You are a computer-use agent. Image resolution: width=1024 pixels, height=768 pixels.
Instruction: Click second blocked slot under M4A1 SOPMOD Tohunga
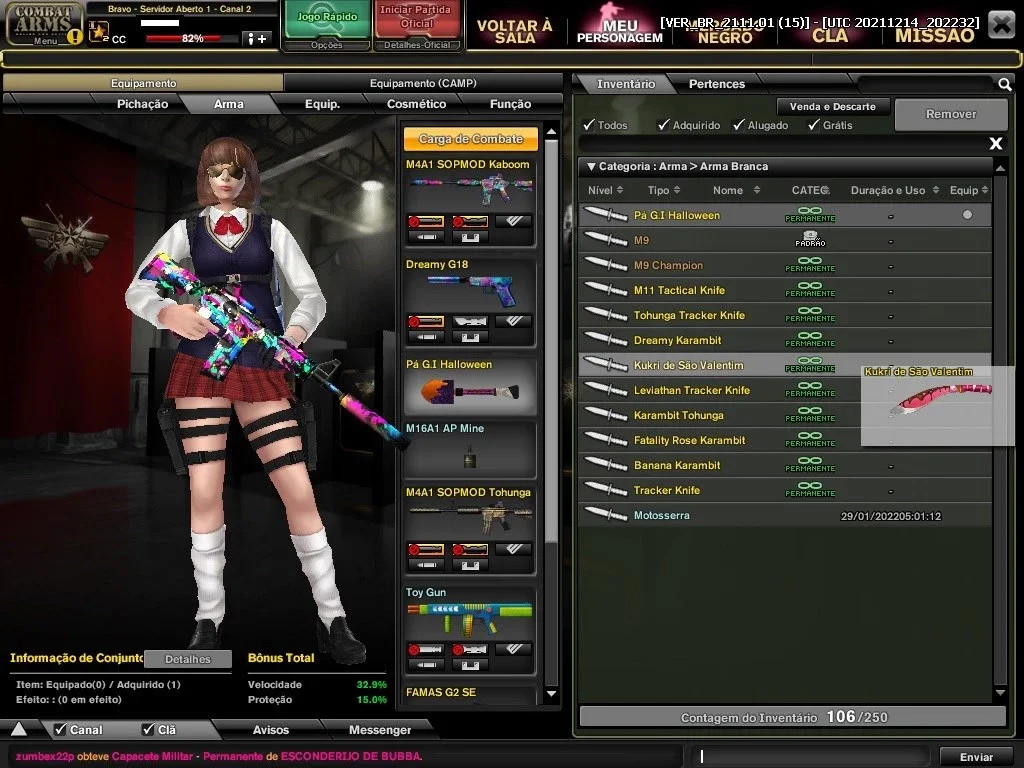pos(470,549)
